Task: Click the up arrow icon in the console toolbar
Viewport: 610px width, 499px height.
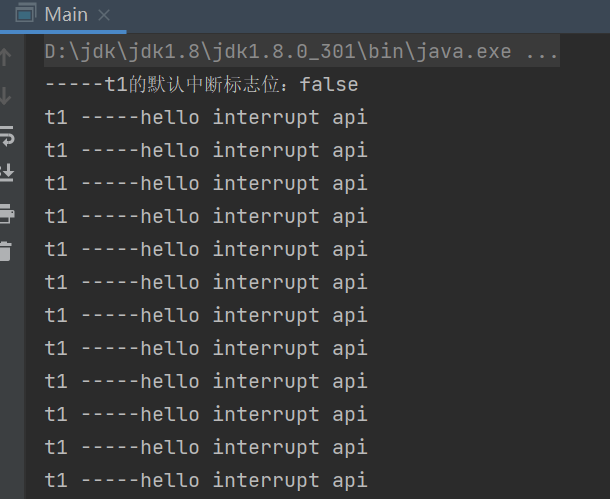Action: pos(6,57)
